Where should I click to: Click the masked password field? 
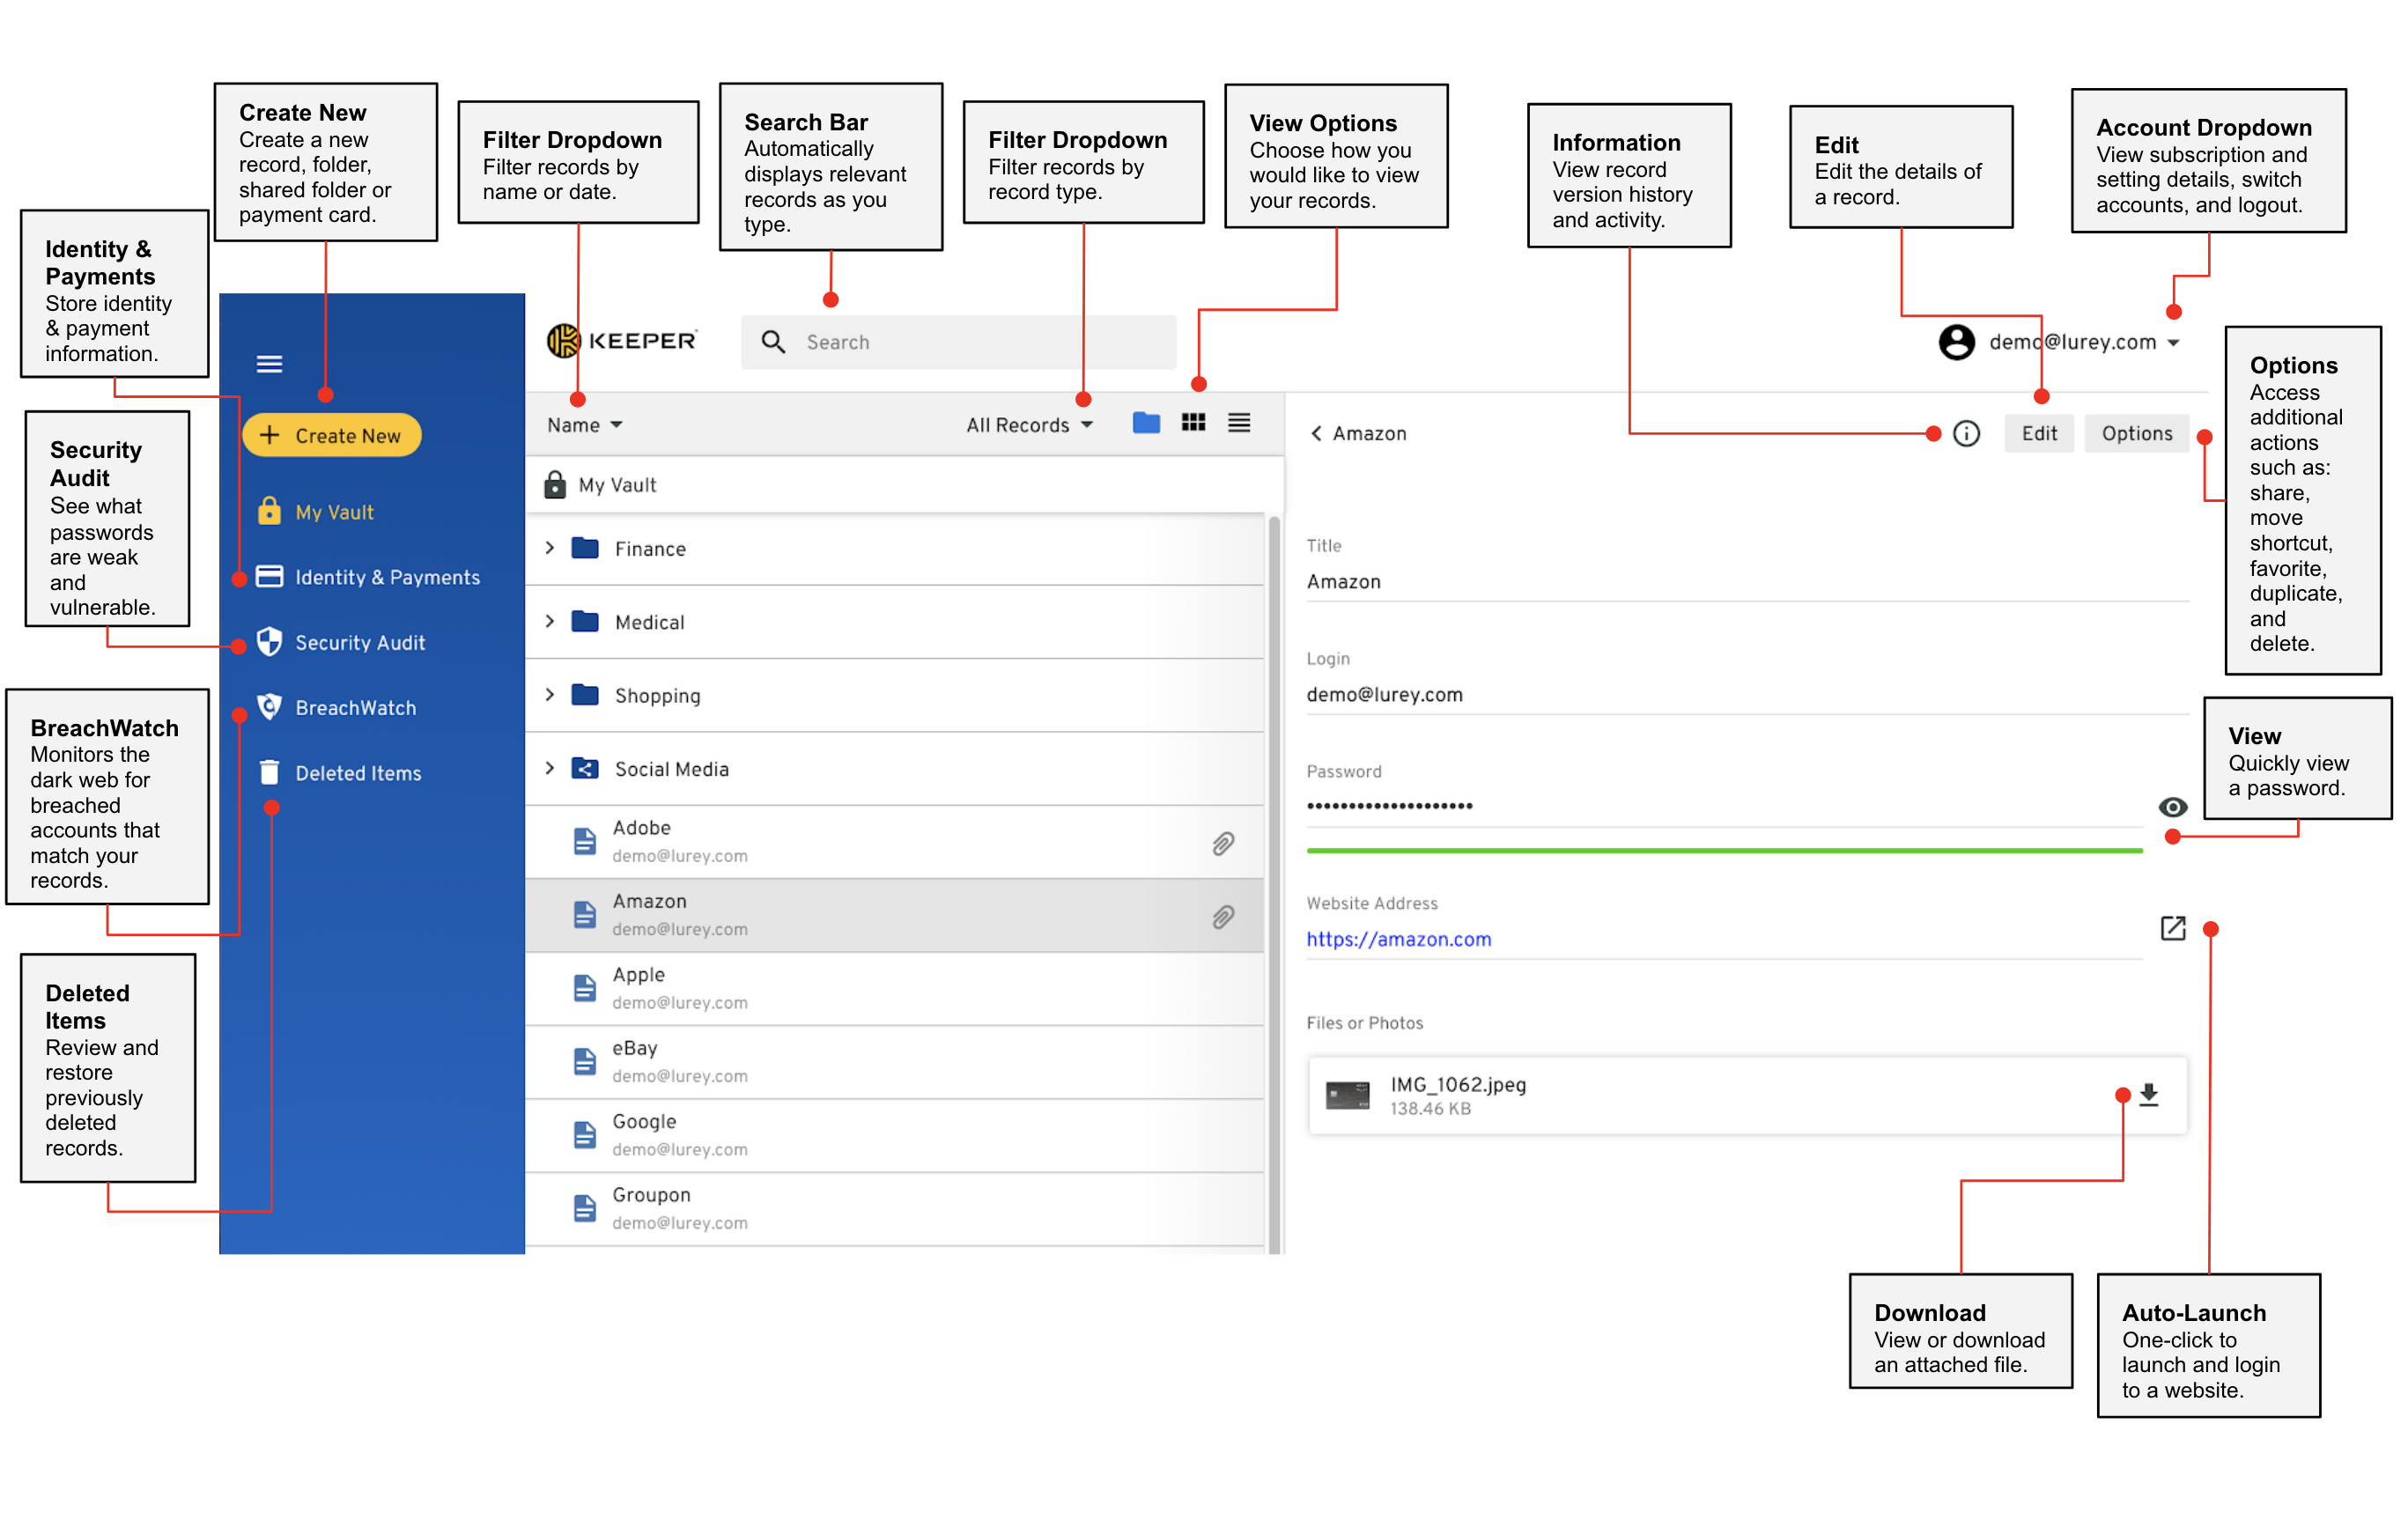coord(1724,806)
